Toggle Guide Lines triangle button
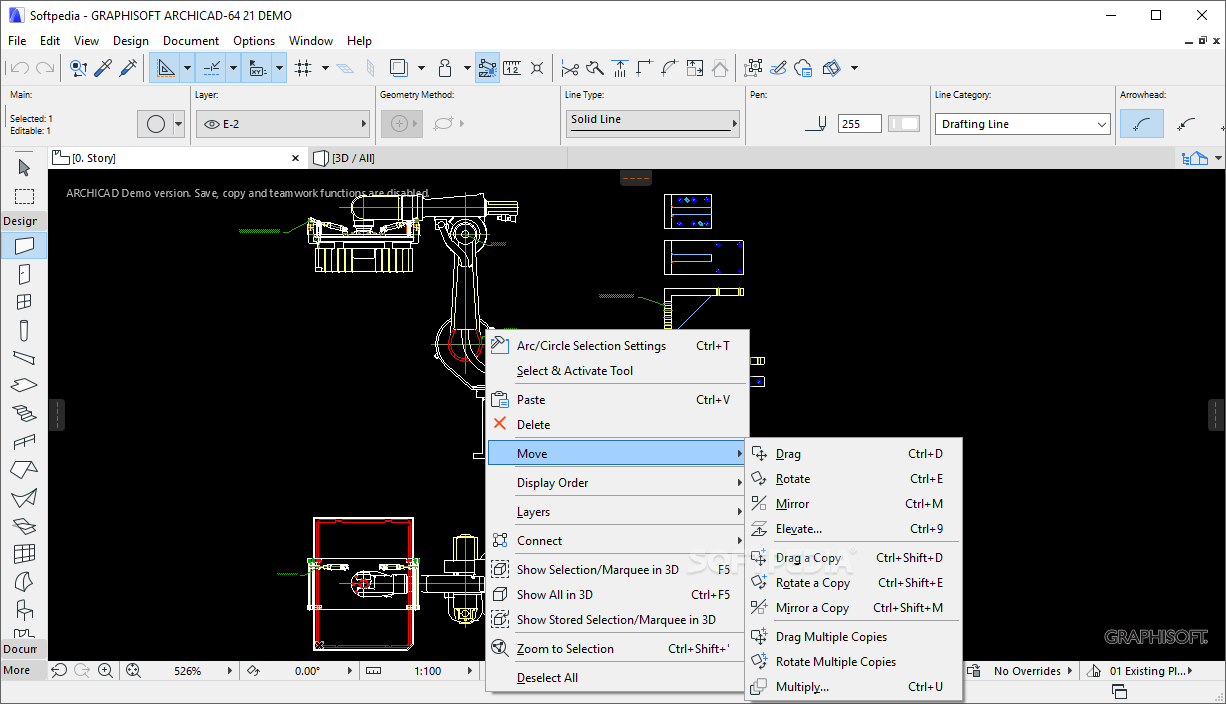1226x704 pixels. click(x=165, y=68)
